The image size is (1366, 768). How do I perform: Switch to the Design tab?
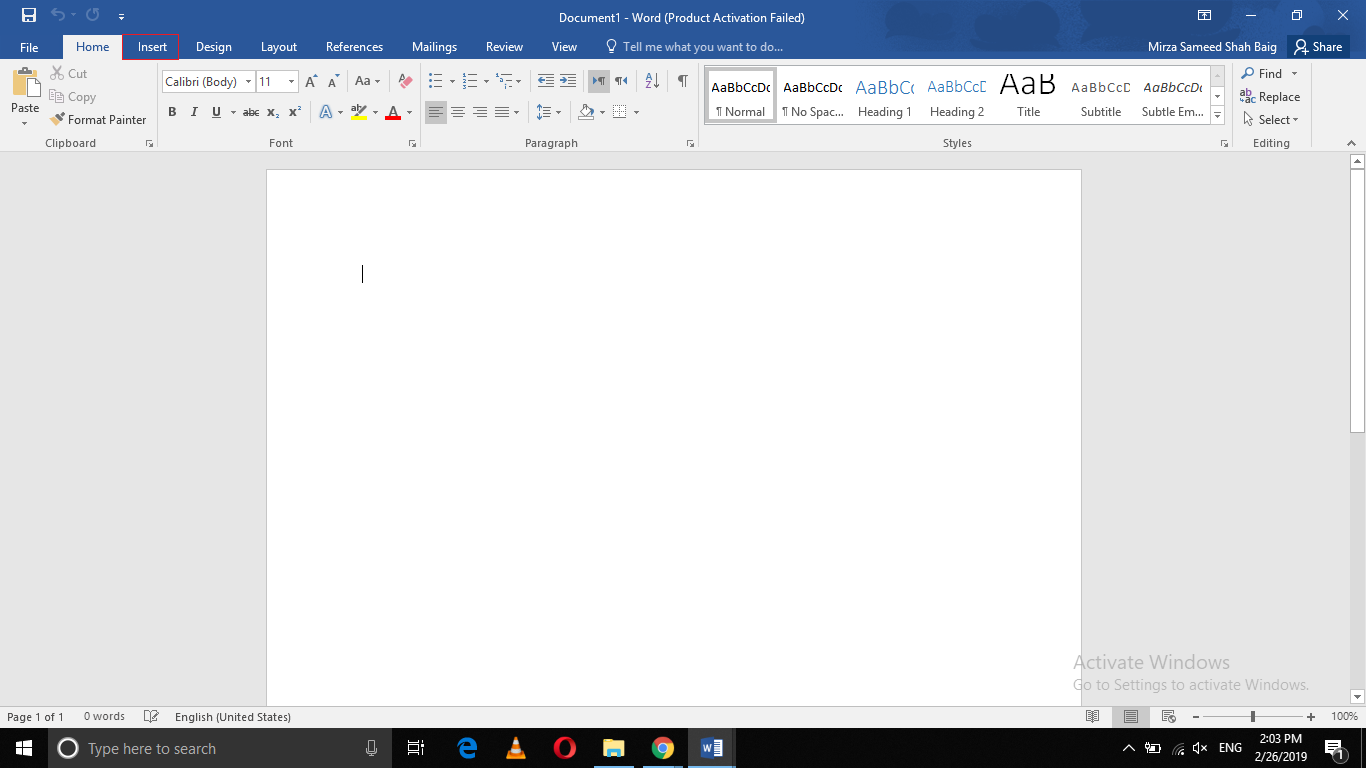coord(214,47)
